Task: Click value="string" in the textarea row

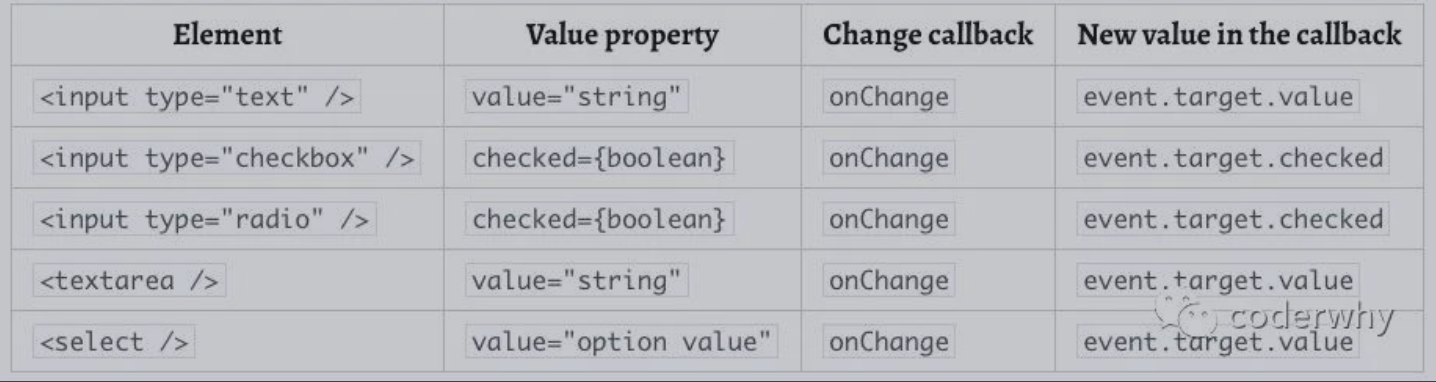Action: point(578,281)
